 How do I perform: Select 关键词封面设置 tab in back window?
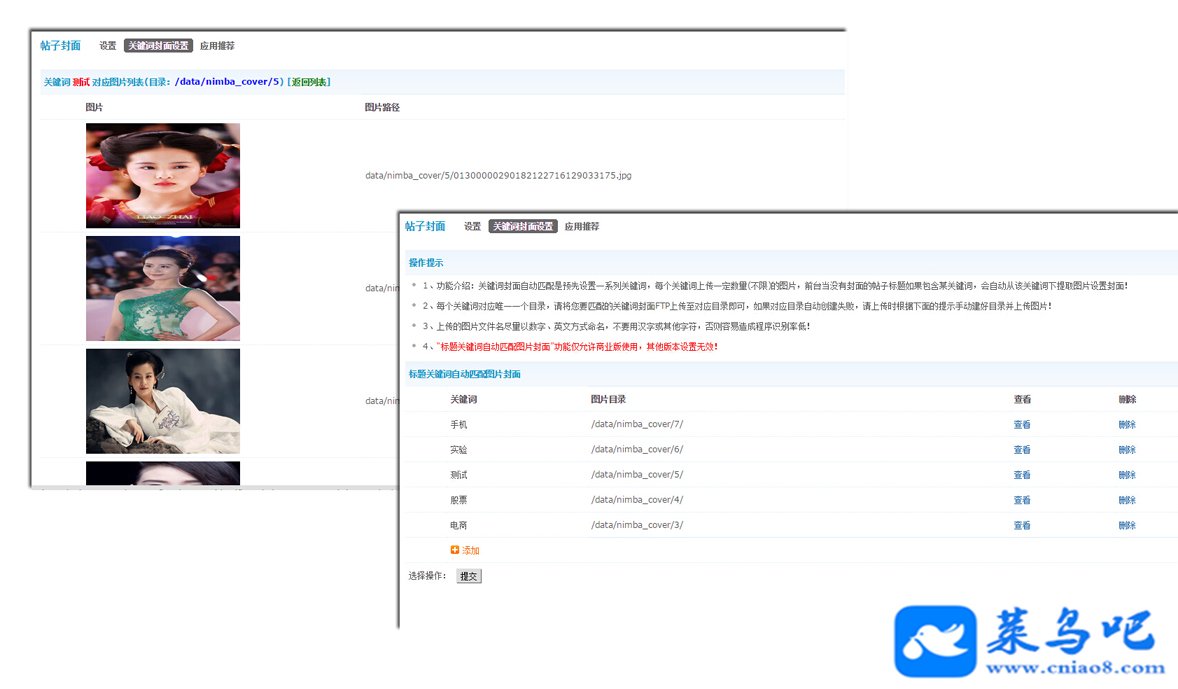[x=159, y=46]
